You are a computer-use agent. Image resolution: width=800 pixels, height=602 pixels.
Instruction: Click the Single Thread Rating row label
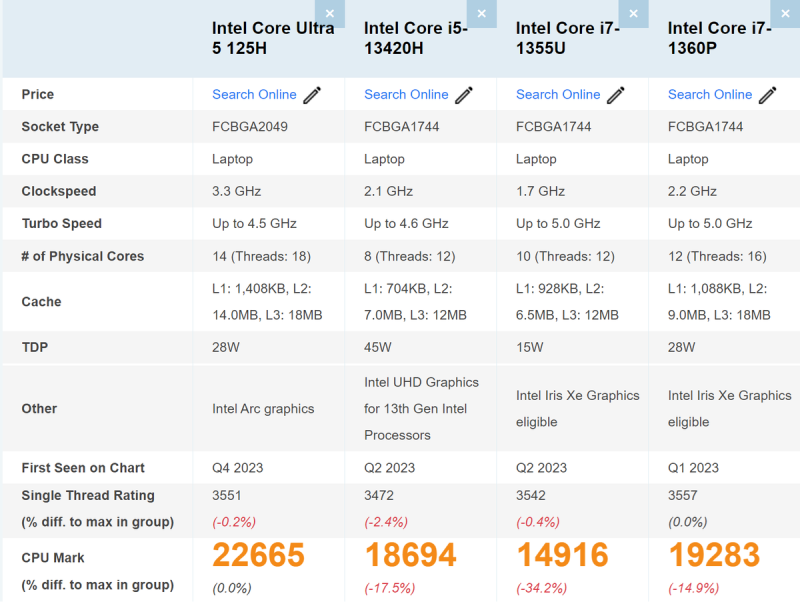[88, 496]
